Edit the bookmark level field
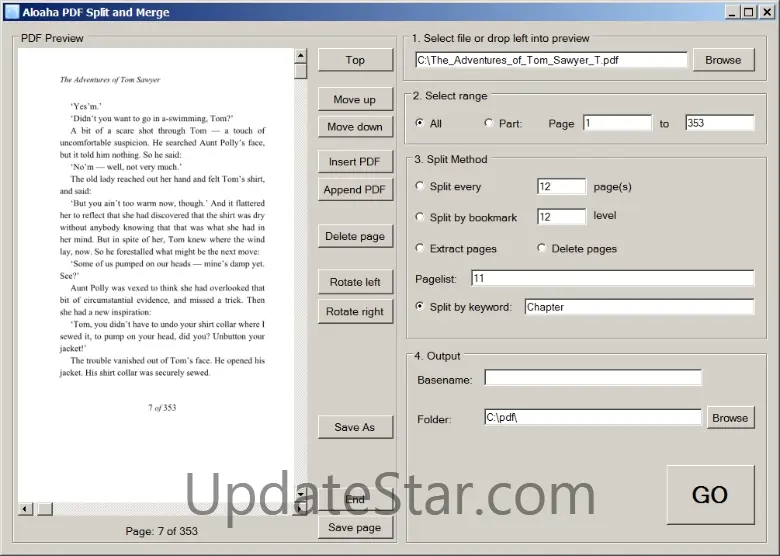Image resolution: width=780 pixels, height=556 pixels. pyautogui.click(x=562, y=217)
